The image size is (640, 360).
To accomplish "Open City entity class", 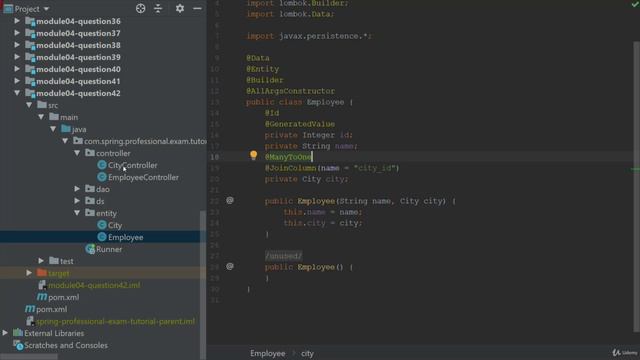I will coord(115,225).
